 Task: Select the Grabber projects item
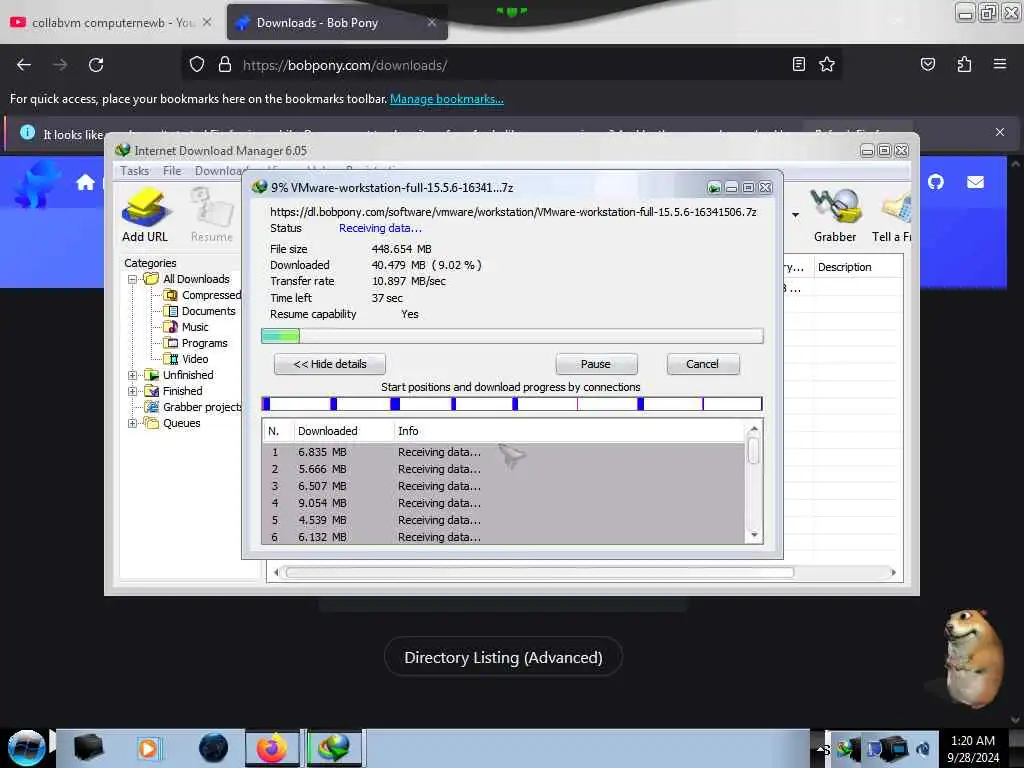tap(193, 408)
